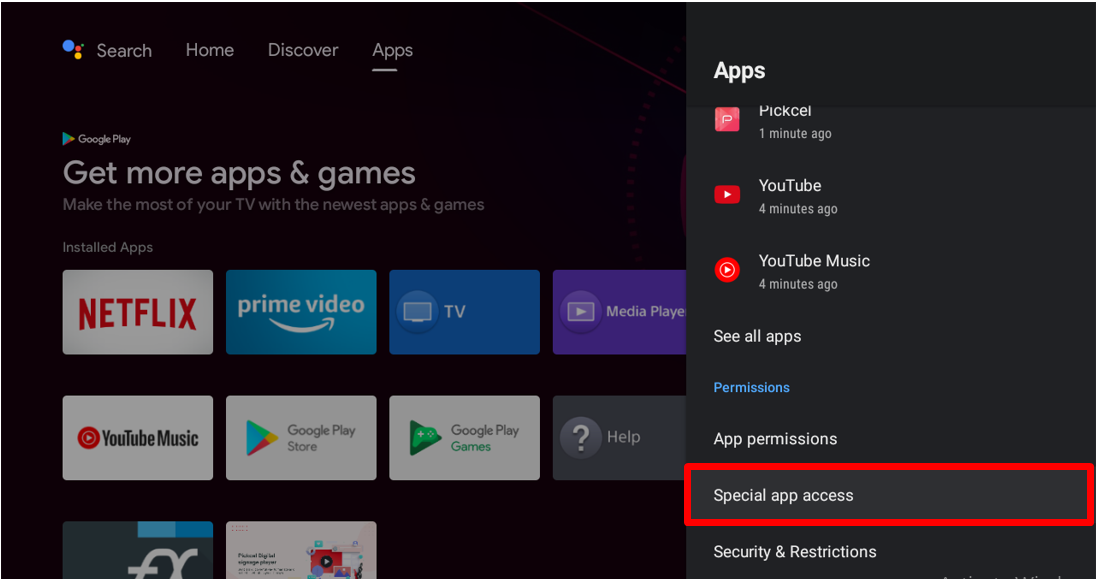The image size is (1098, 579).
Task: Launch Prime Video from installed apps
Action: 300,312
